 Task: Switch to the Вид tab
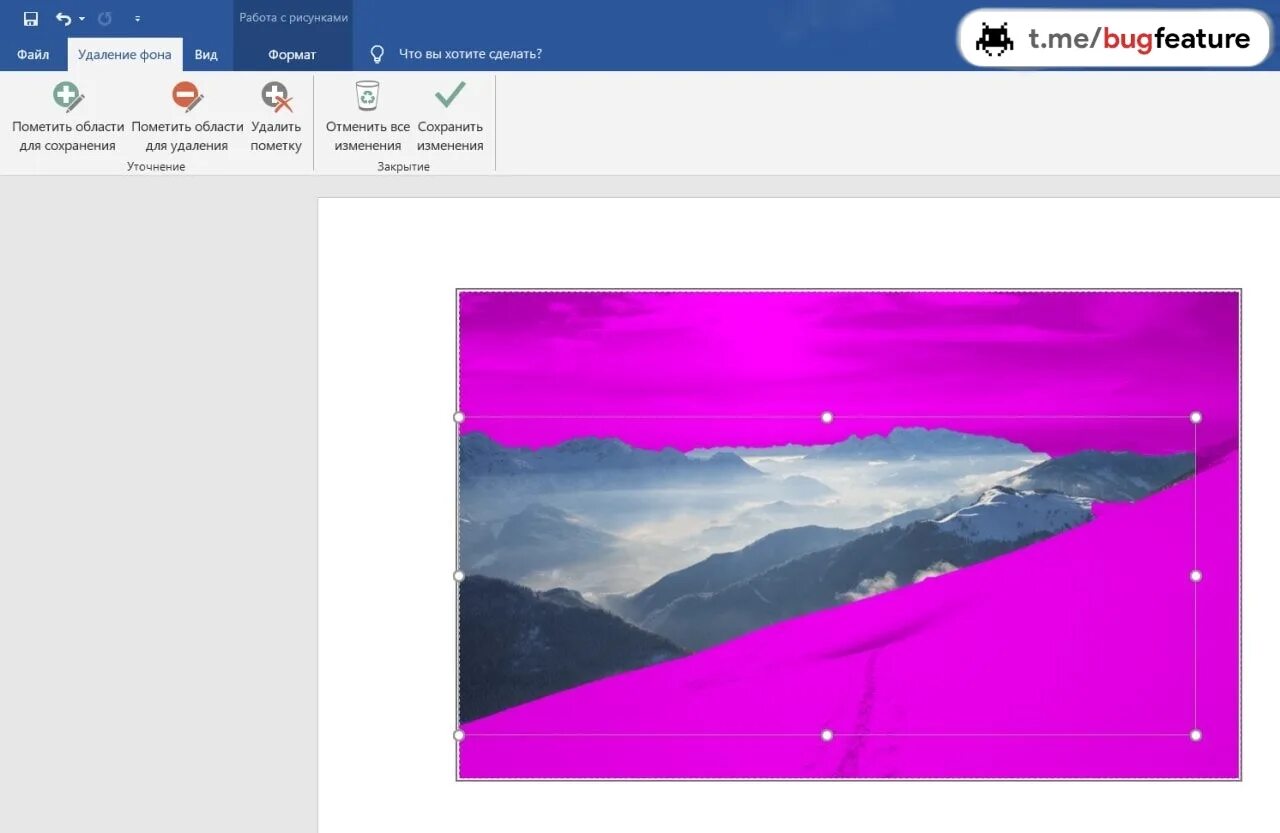(206, 54)
